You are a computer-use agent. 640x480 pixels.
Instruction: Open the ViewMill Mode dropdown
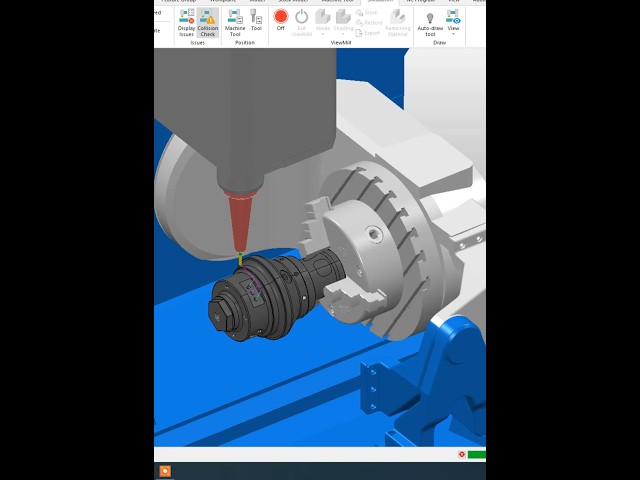(322, 22)
